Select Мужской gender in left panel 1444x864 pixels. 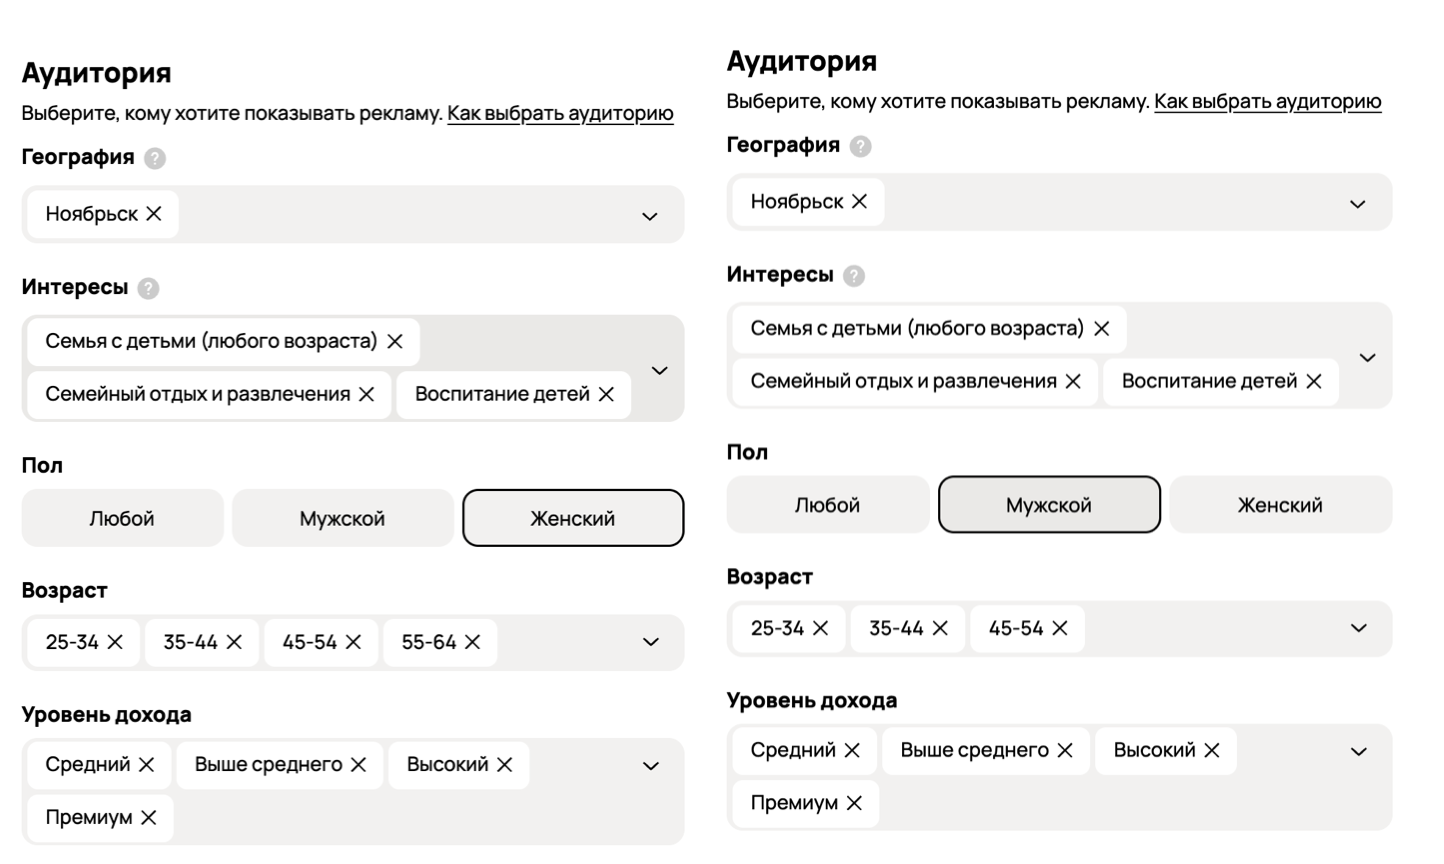point(342,518)
